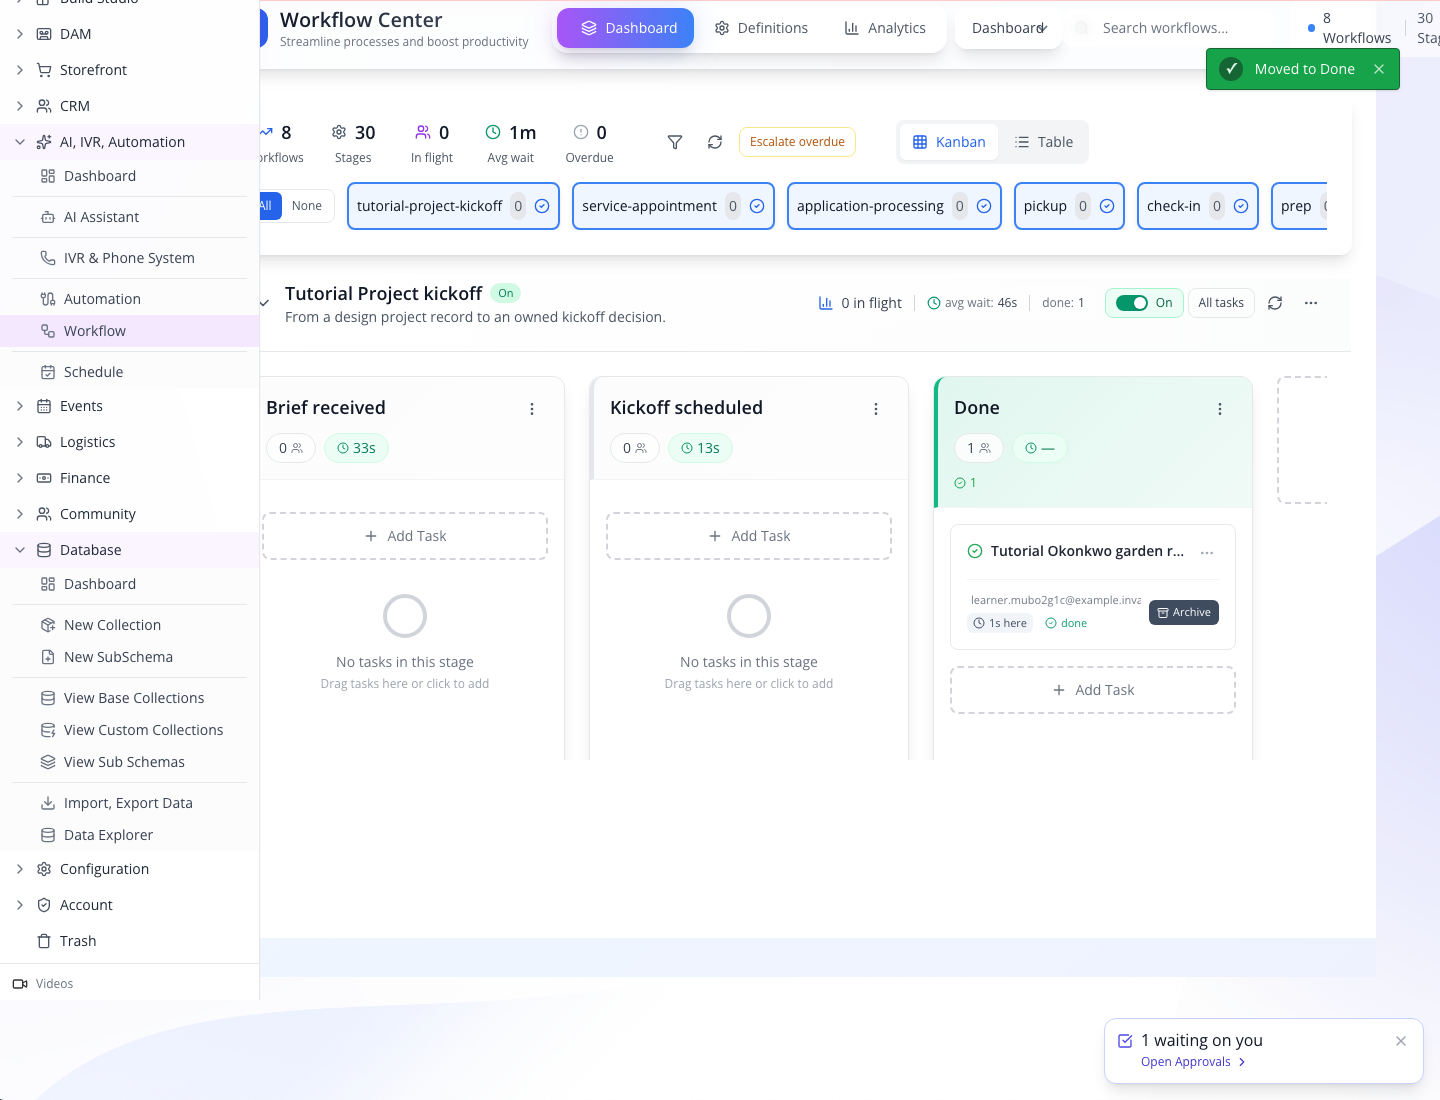
Task: Toggle the workflow On switch
Action: tap(1132, 303)
